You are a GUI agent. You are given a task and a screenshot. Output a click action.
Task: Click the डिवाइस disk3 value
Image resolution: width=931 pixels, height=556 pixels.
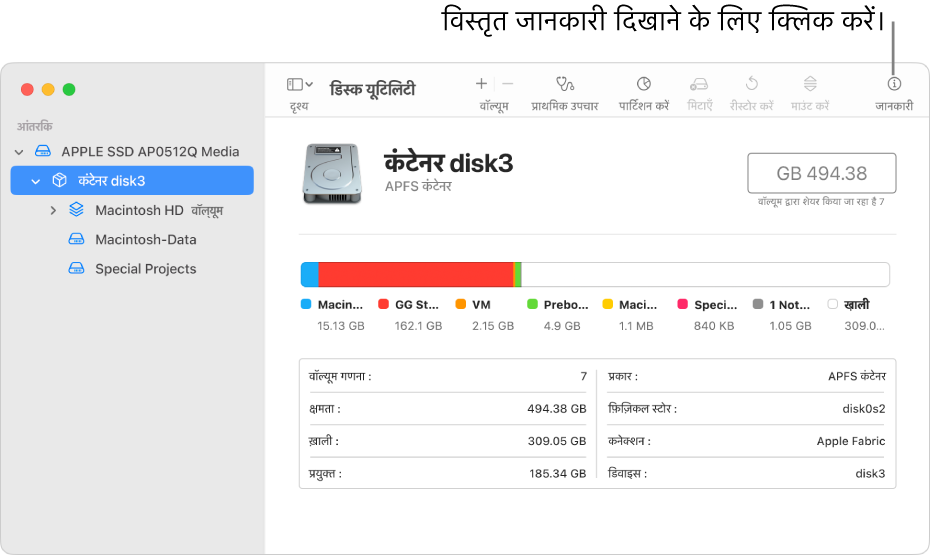click(x=870, y=473)
